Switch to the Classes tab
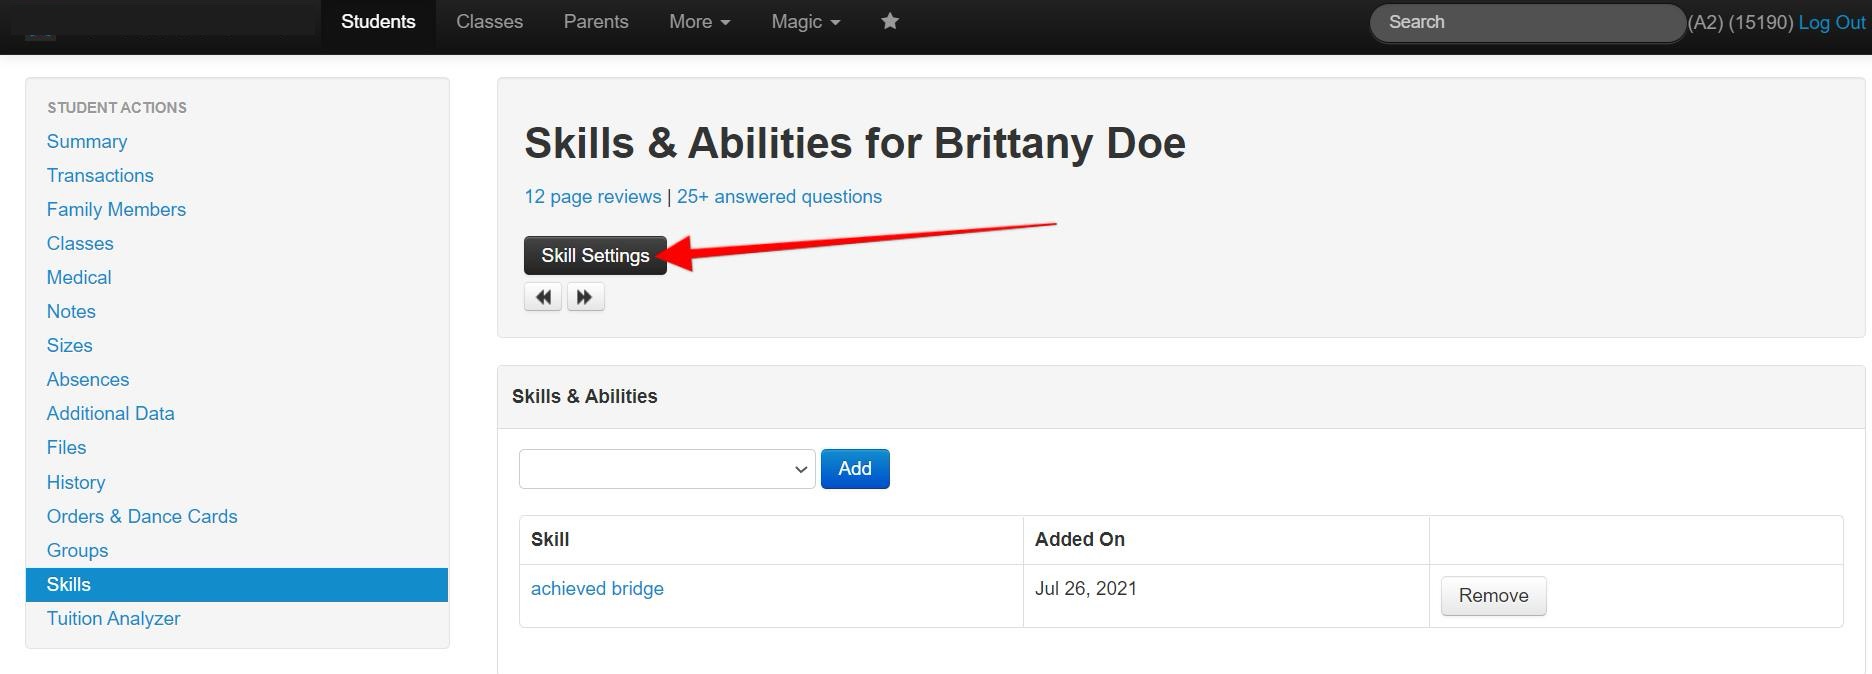The image size is (1872, 674). [489, 21]
